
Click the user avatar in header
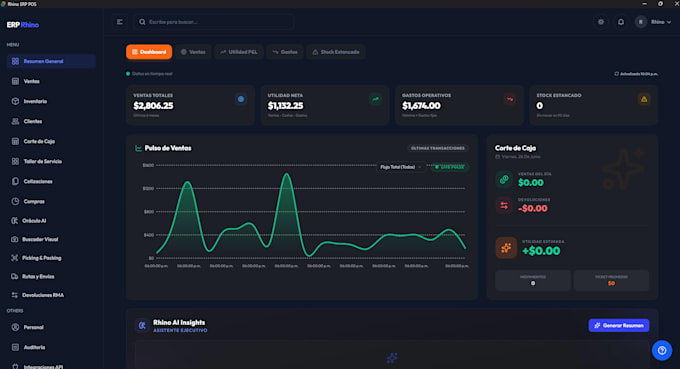(641, 22)
